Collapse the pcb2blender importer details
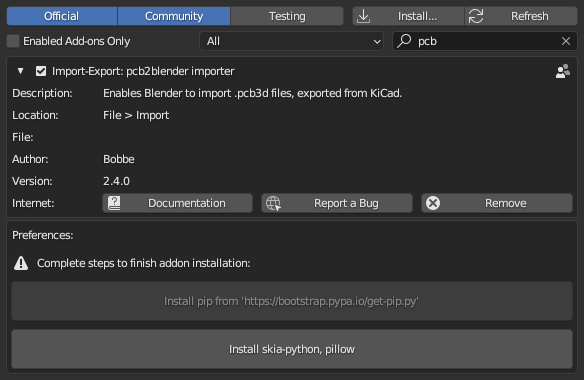 (x=20, y=71)
